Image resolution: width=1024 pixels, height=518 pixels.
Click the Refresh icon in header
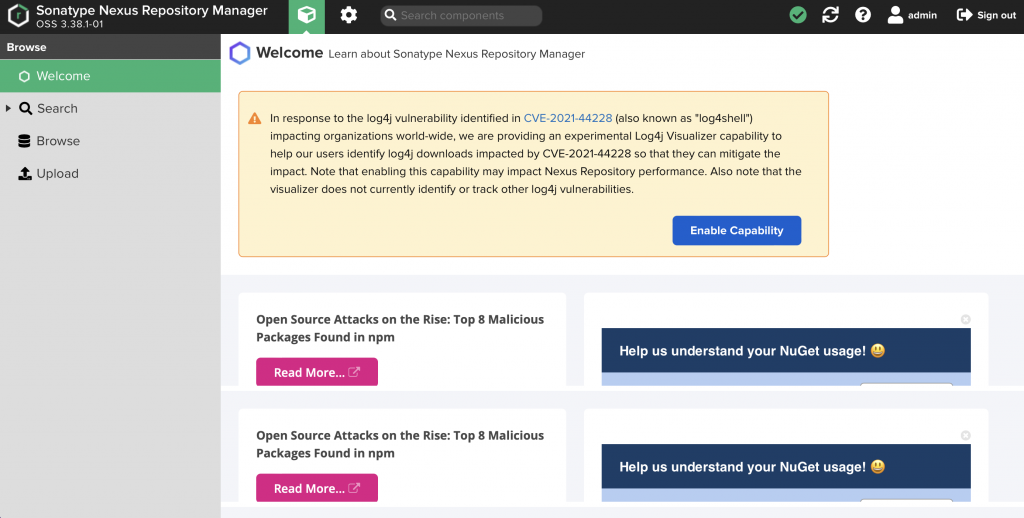(830, 16)
